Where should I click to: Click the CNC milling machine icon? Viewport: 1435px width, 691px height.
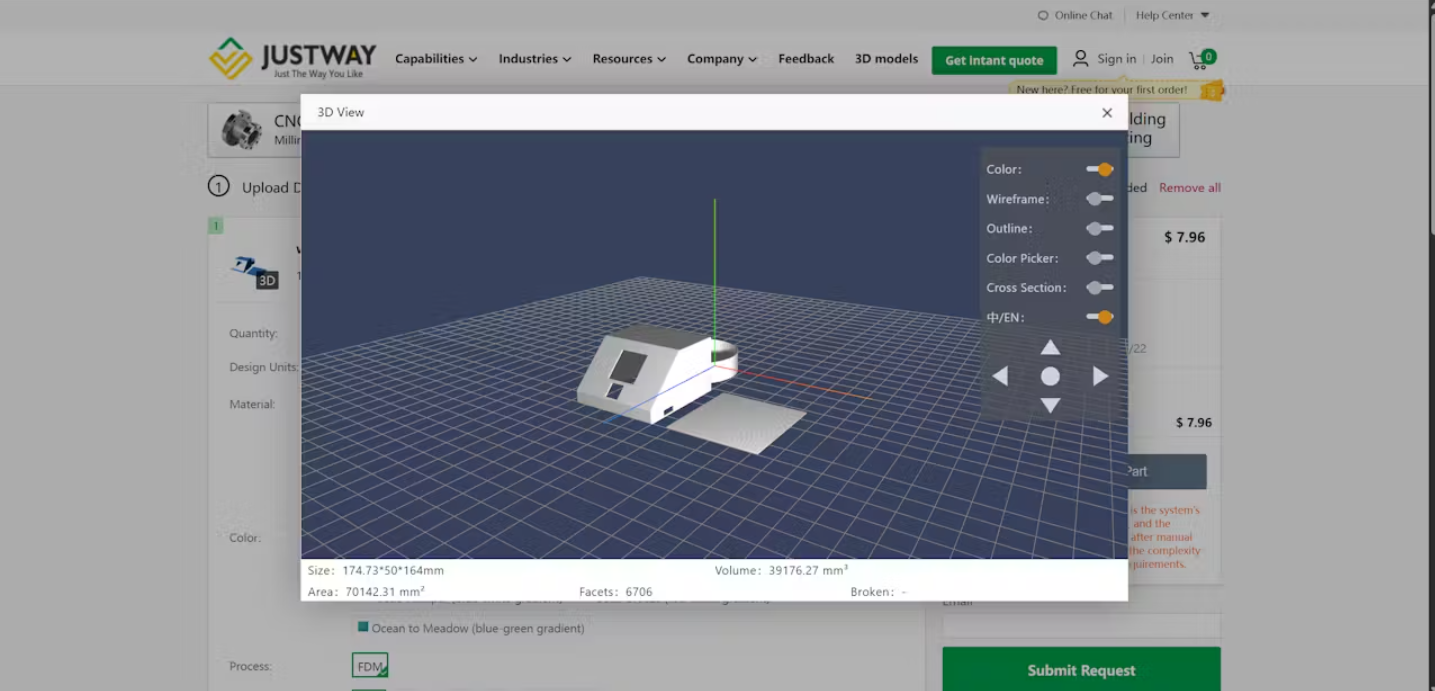(243, 129)
